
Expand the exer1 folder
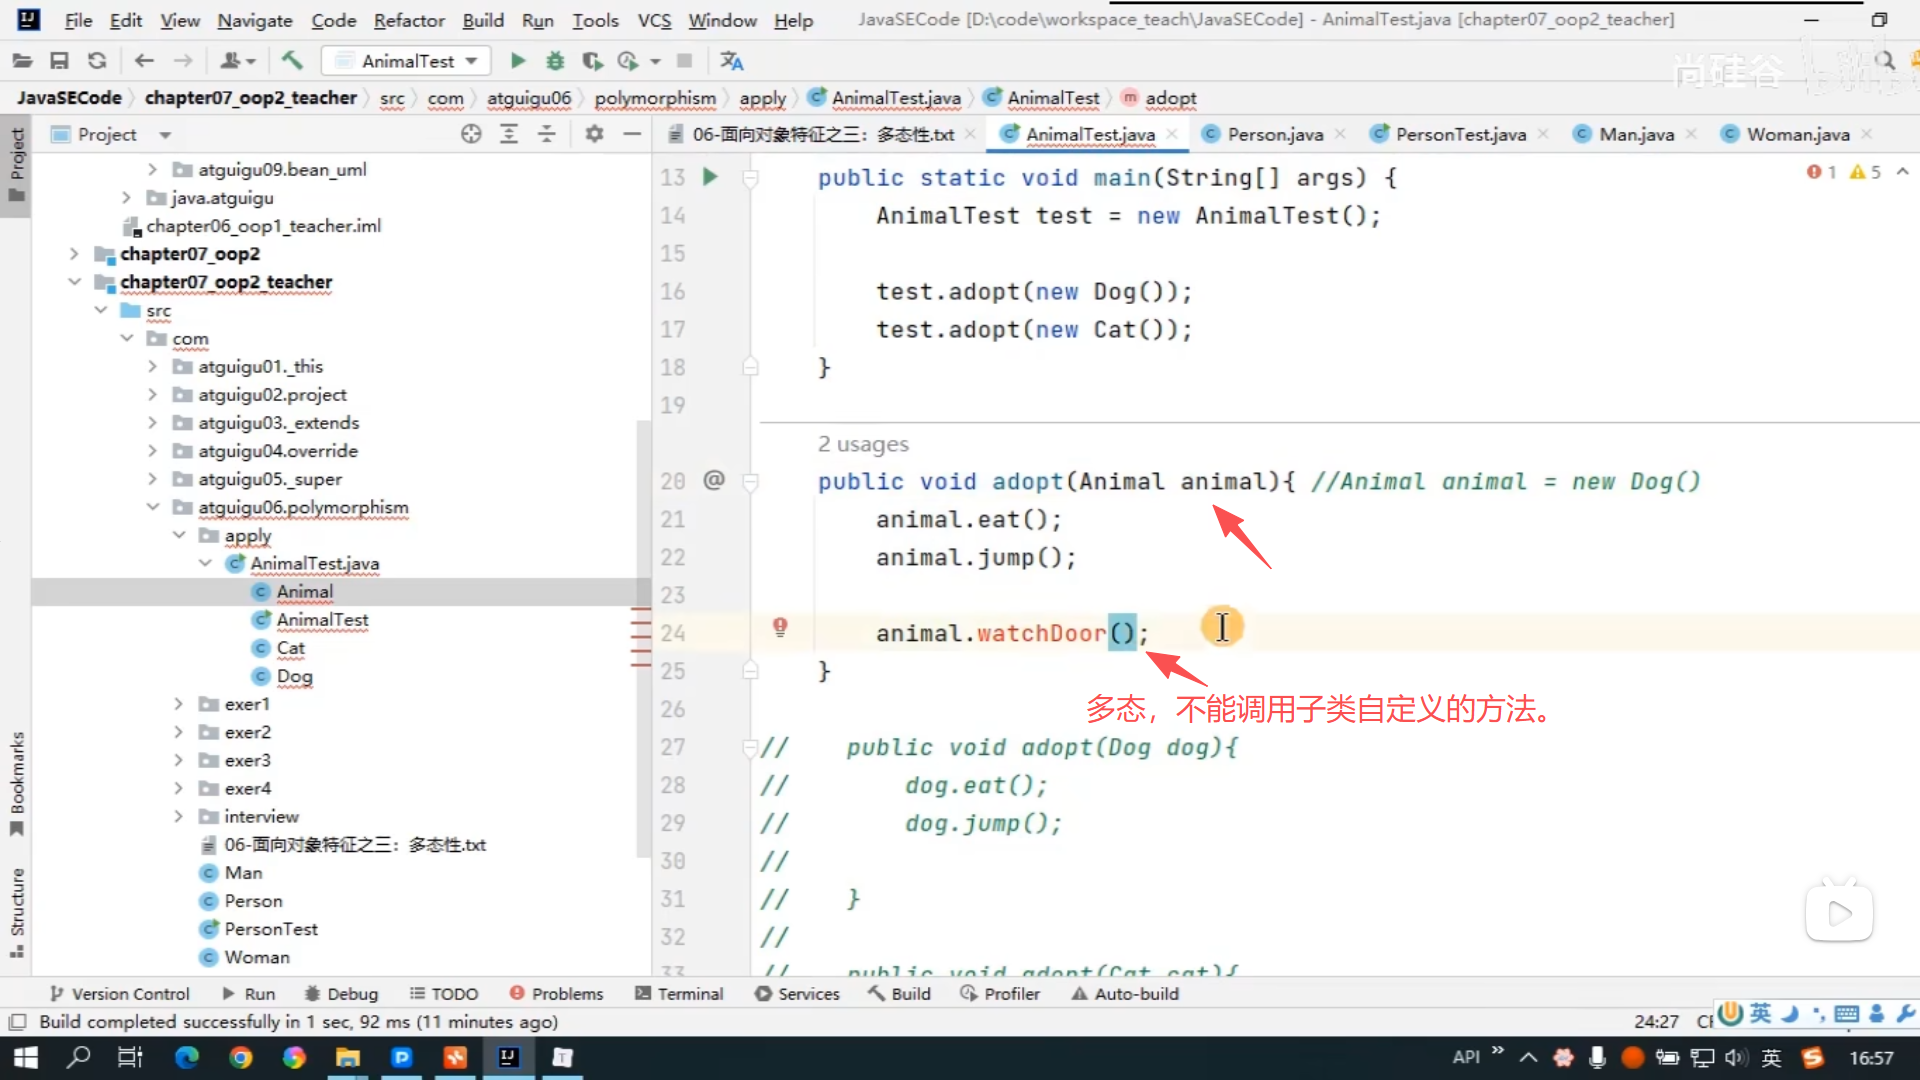(179, 704)
